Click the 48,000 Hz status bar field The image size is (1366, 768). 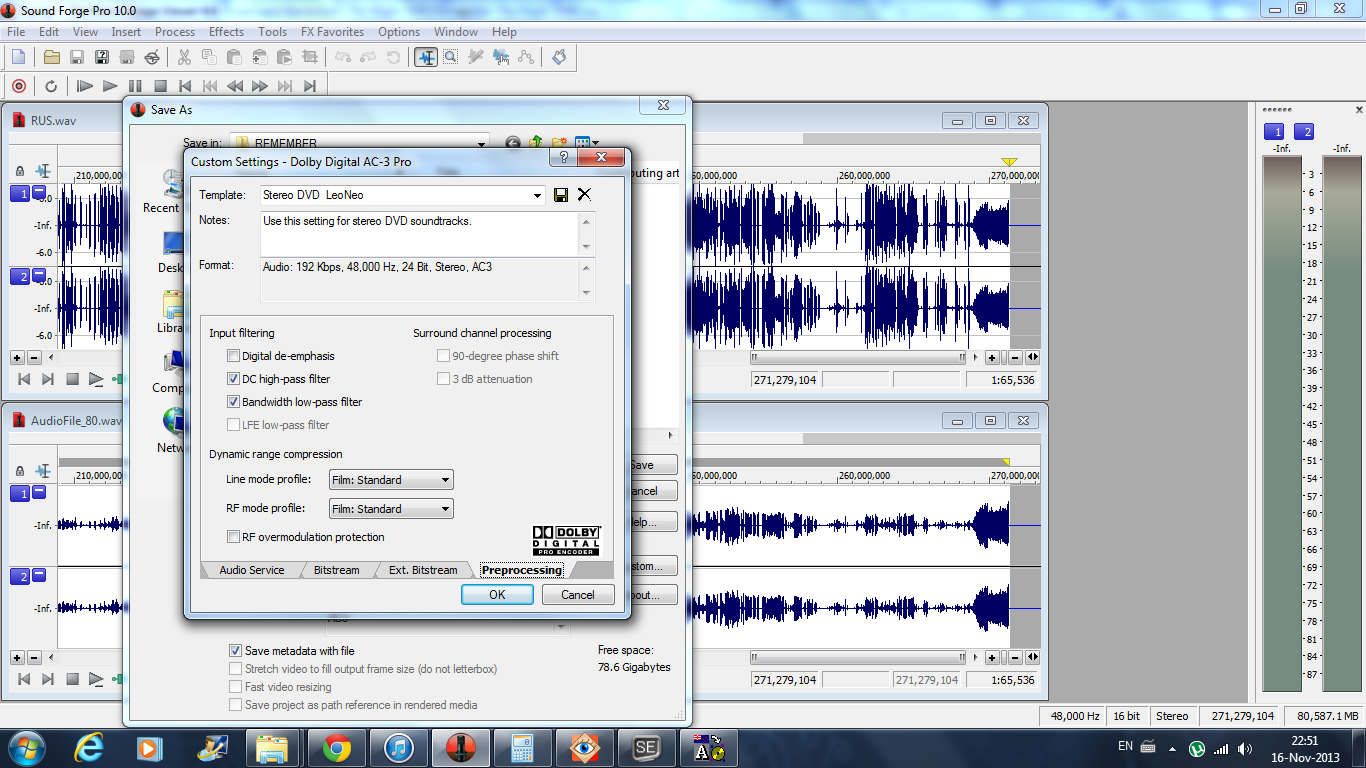pos(1073,716)
